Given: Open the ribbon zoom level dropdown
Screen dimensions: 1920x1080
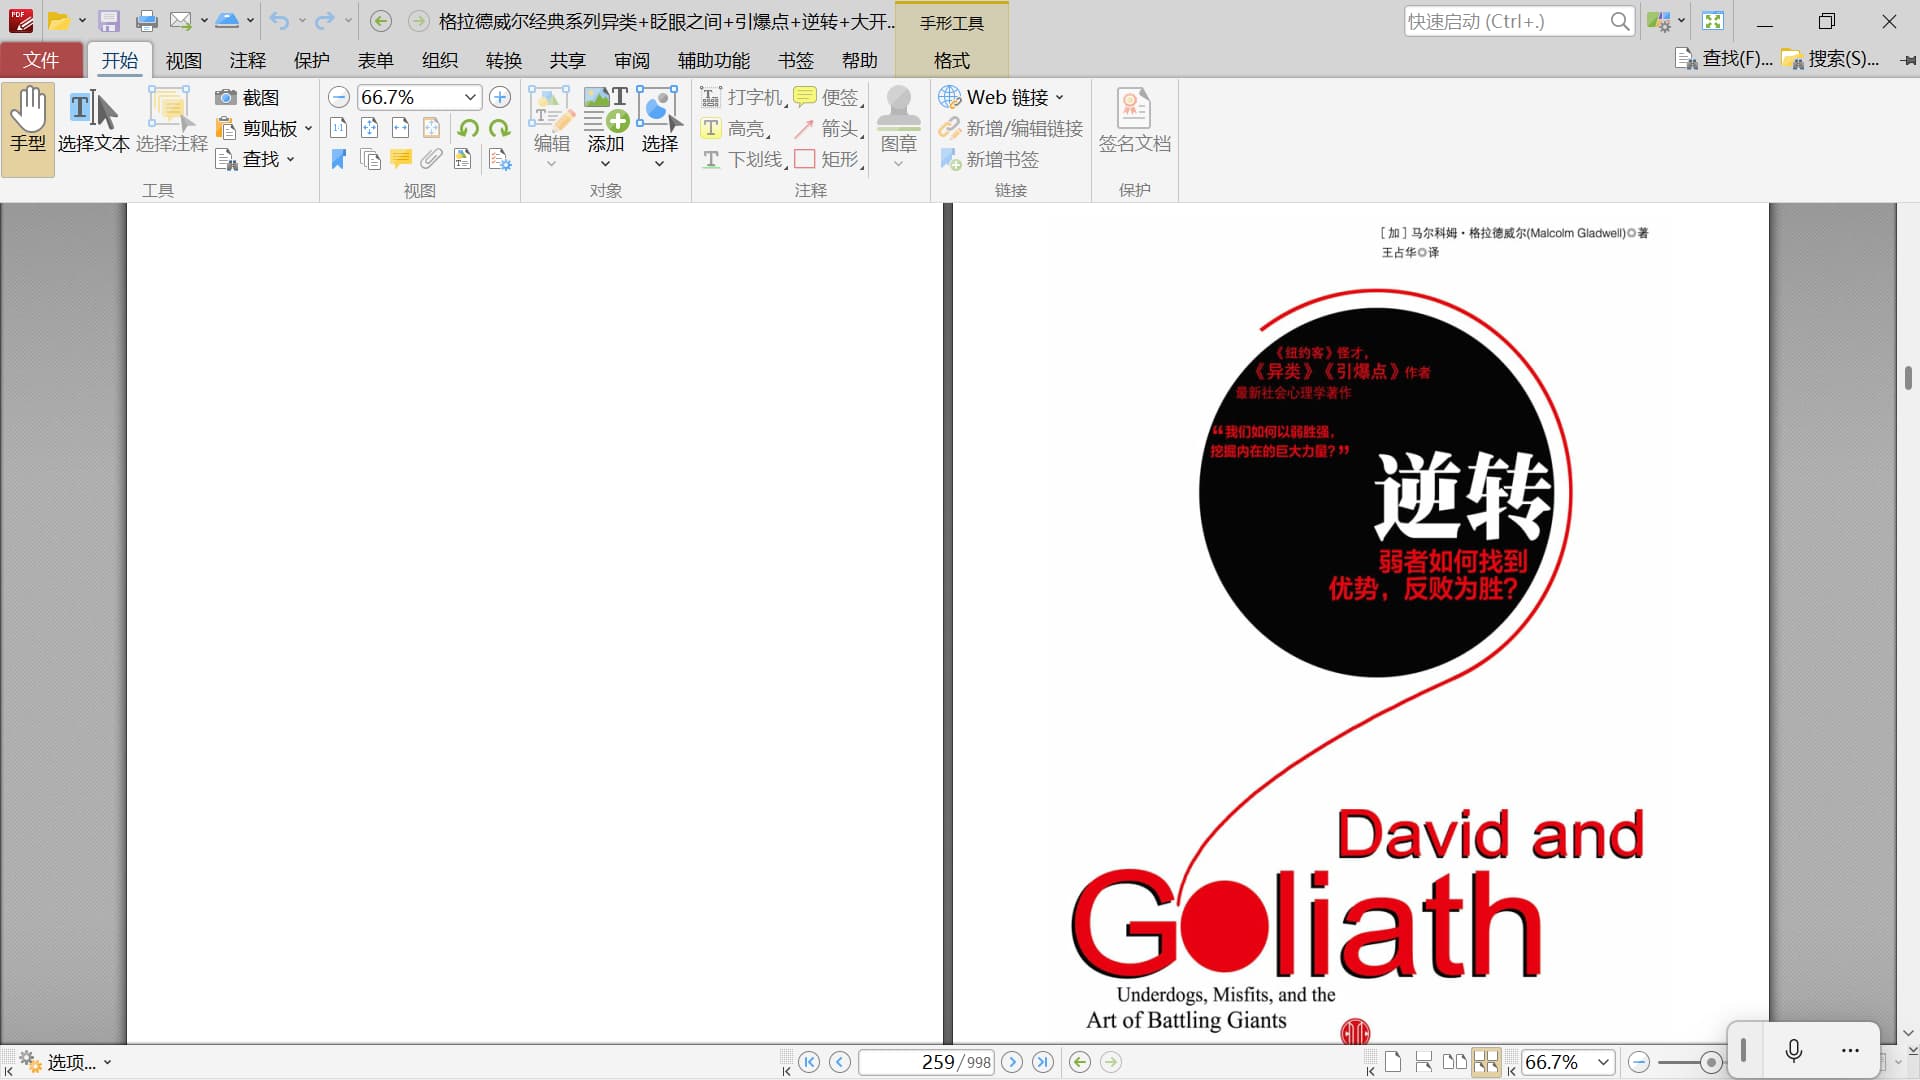Looking at the screenshot, I should pos(470,97).
